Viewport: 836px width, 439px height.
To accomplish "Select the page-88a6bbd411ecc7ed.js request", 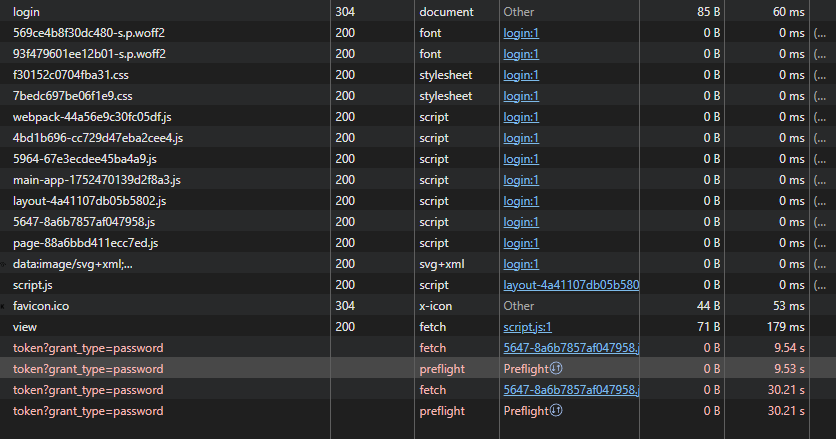I will [x=85, y=243].
